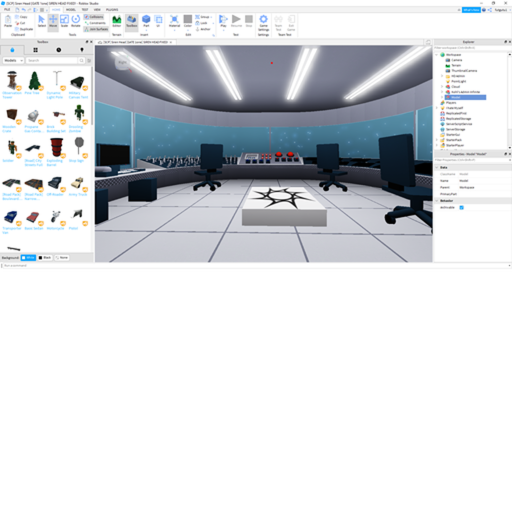Collapse the Behavior properties section
The width and height of the screenshot is (512, 512).
437,201
